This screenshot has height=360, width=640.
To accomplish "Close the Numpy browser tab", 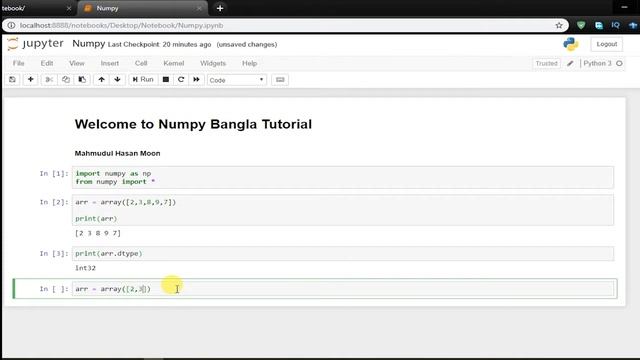I will (x=199, y=8).
